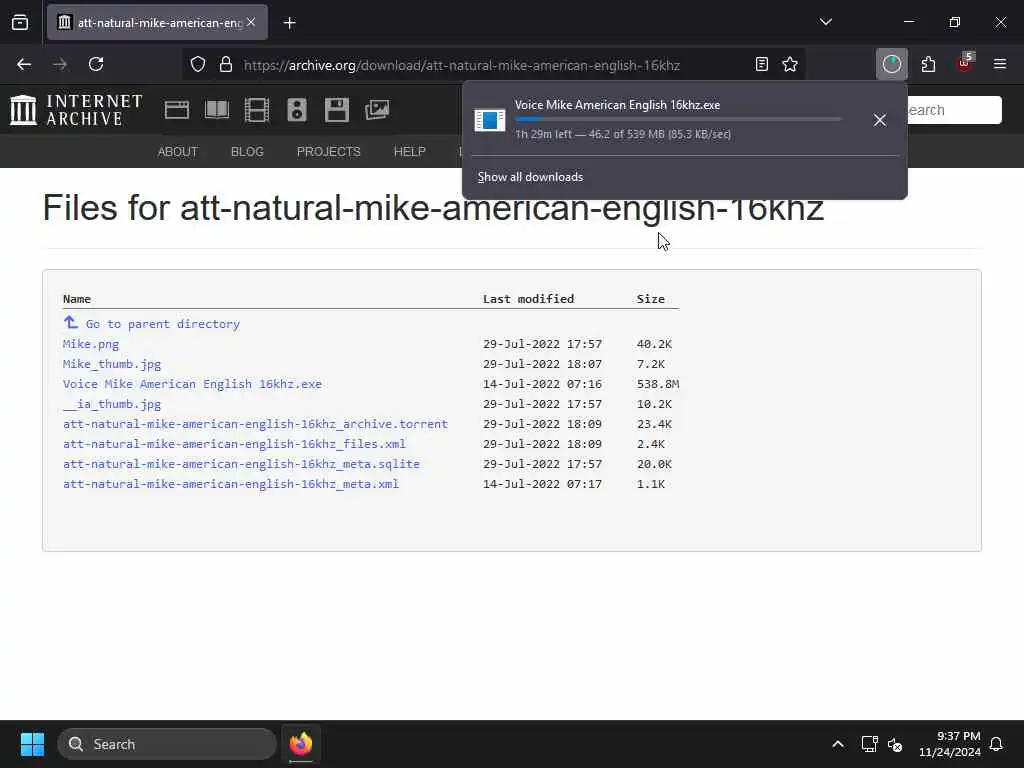Click the address bar URL
1024x768 pixels.
462,65
